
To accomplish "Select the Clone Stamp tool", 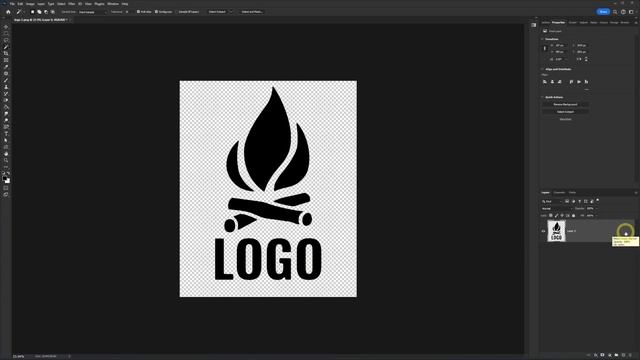I will [x=6, y=87].
